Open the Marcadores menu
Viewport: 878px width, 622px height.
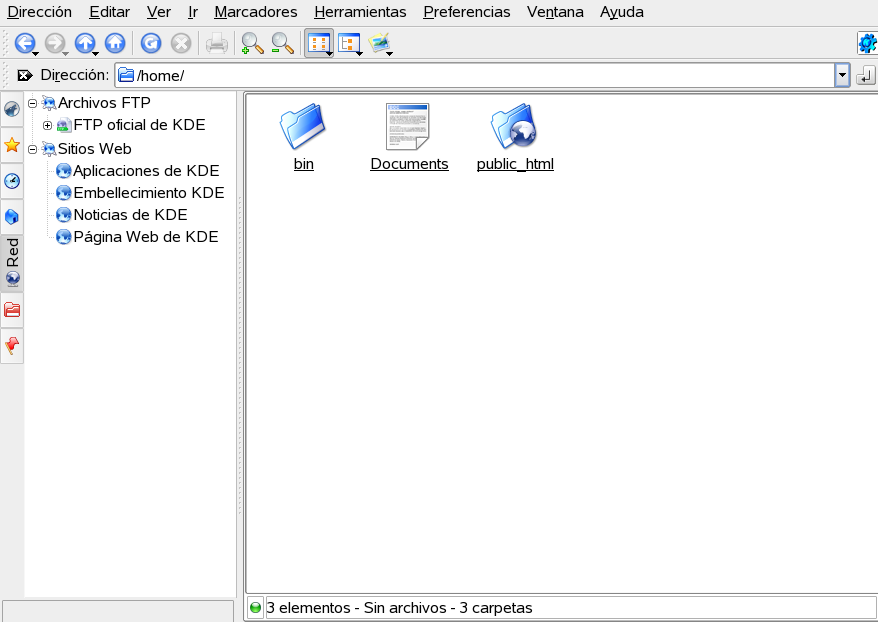coord(255,12)
